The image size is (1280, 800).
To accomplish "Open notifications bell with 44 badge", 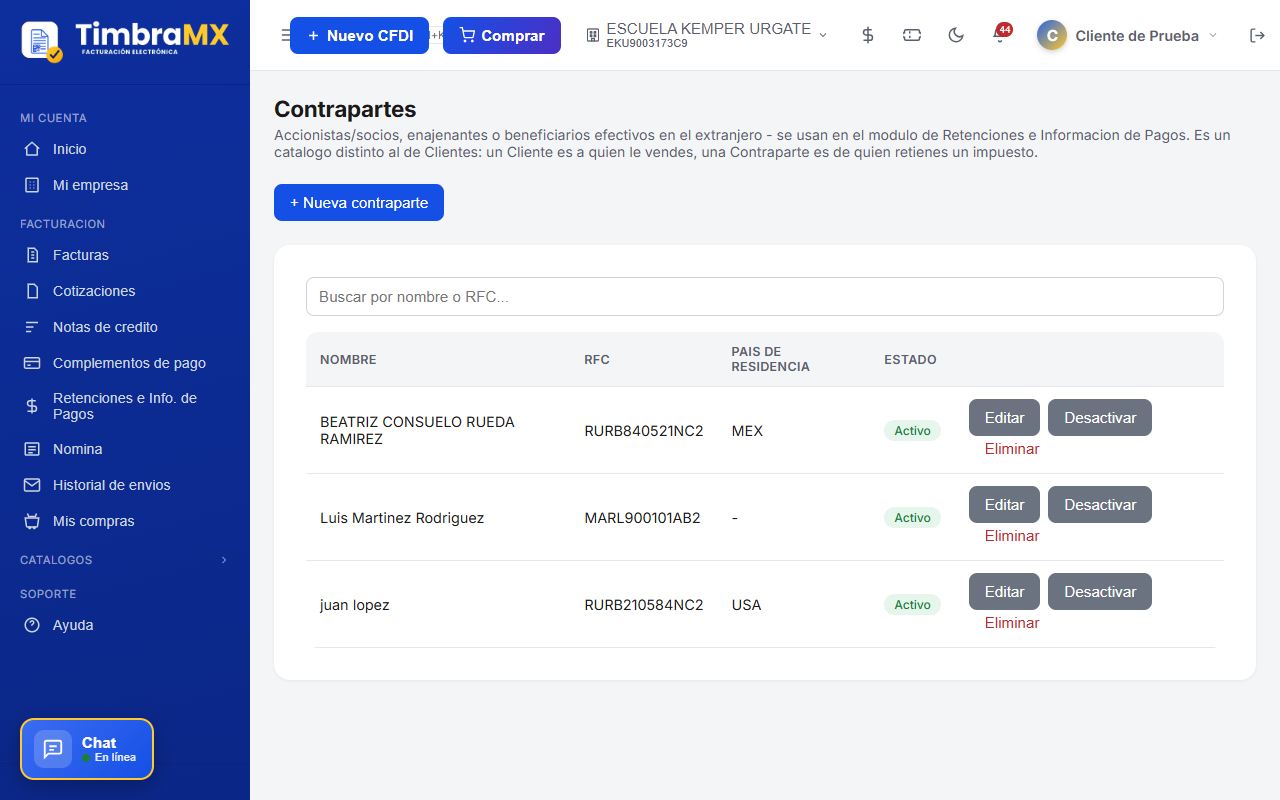I will click(1000, 35).
